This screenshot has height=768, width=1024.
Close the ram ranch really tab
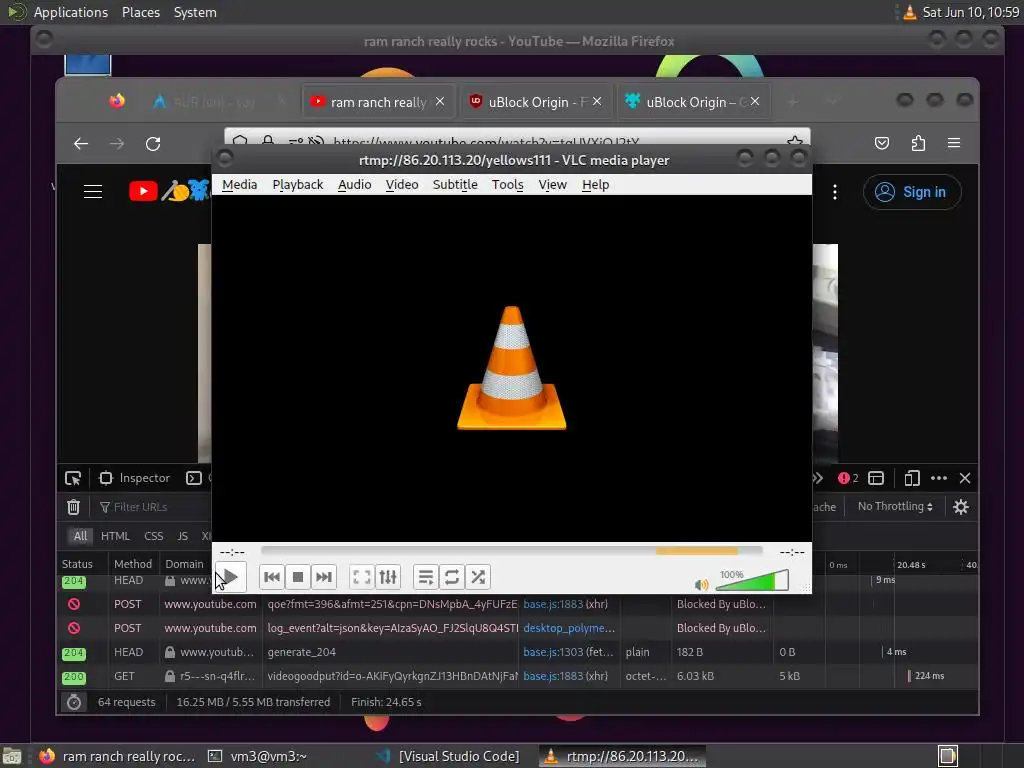(x=440, y=102)
